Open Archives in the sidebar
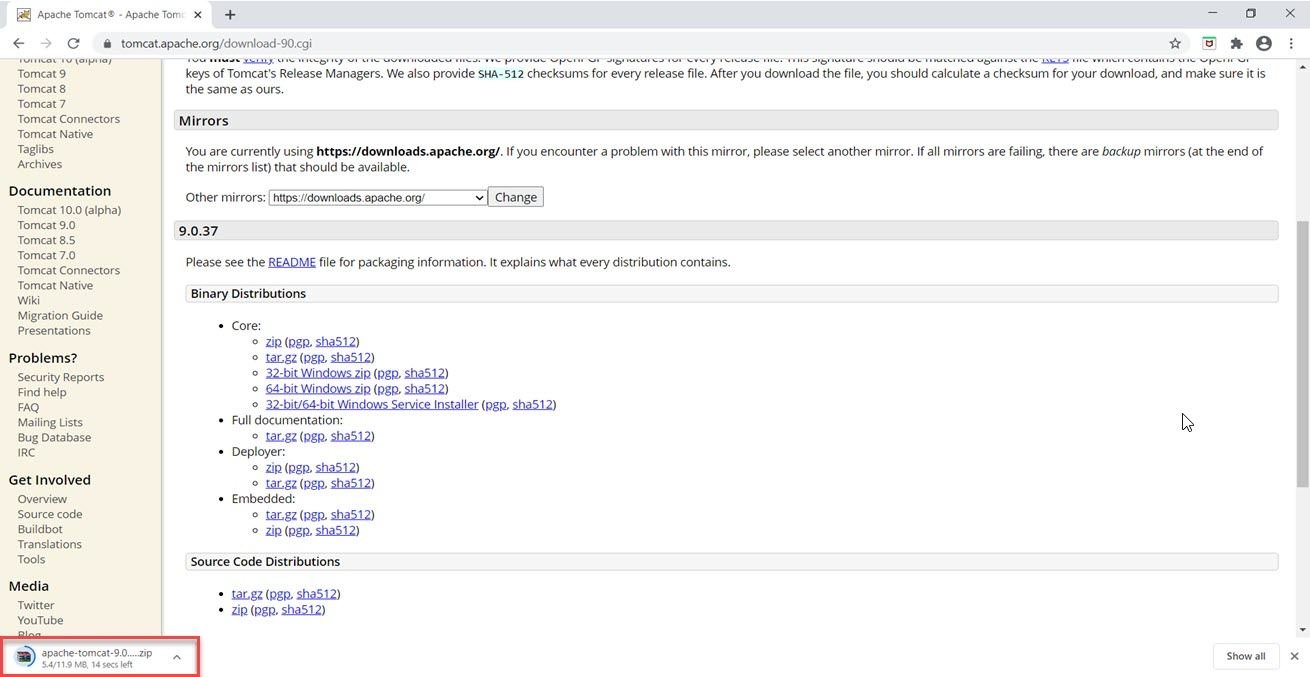The height and width of the screenshot is (677, 1310). click(40, 164)
